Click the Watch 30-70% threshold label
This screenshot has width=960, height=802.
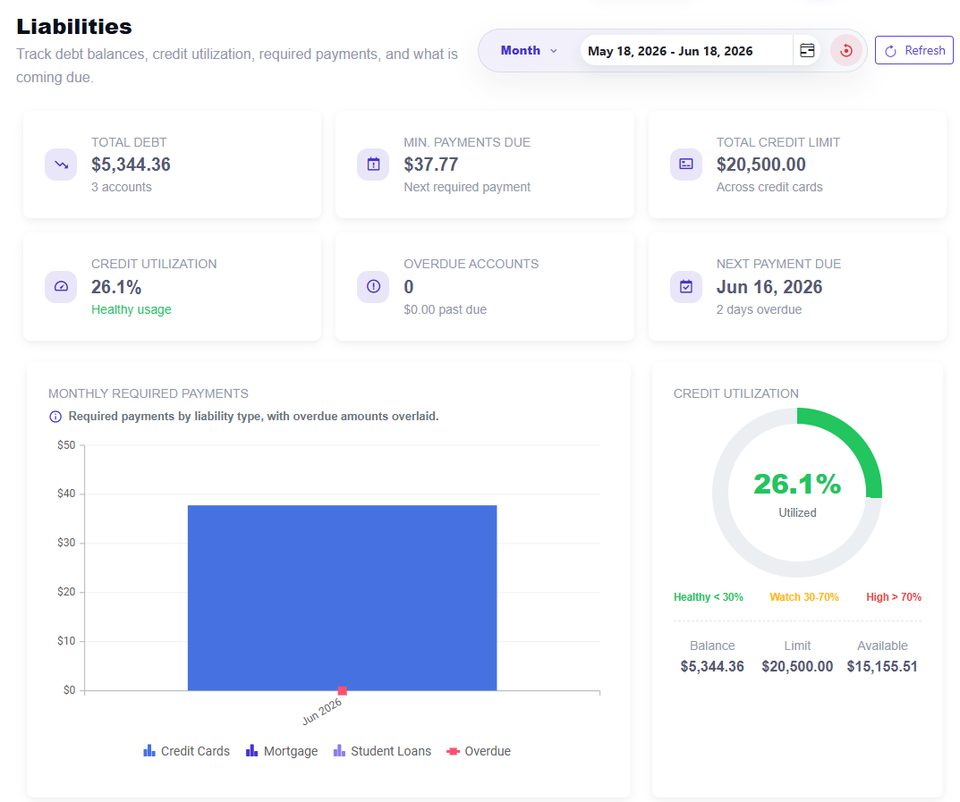[x=804, y=597]
